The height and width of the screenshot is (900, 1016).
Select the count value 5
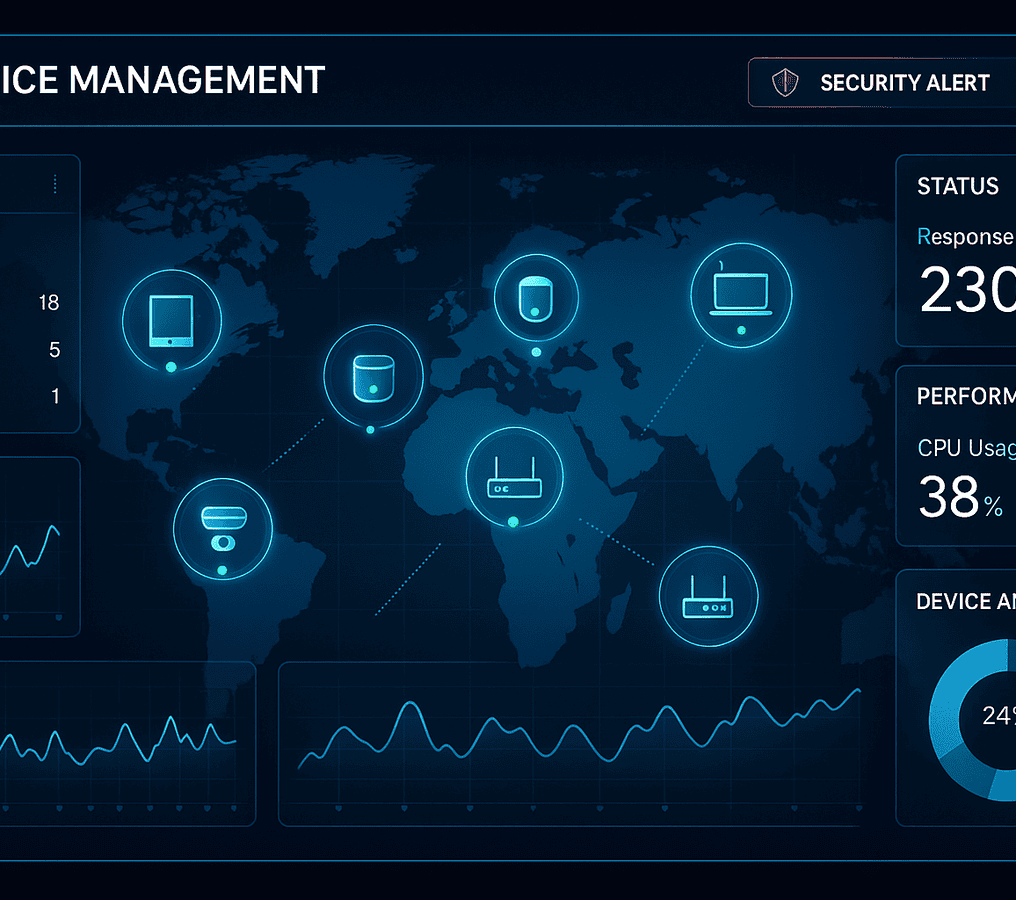(x=54, y=350)
